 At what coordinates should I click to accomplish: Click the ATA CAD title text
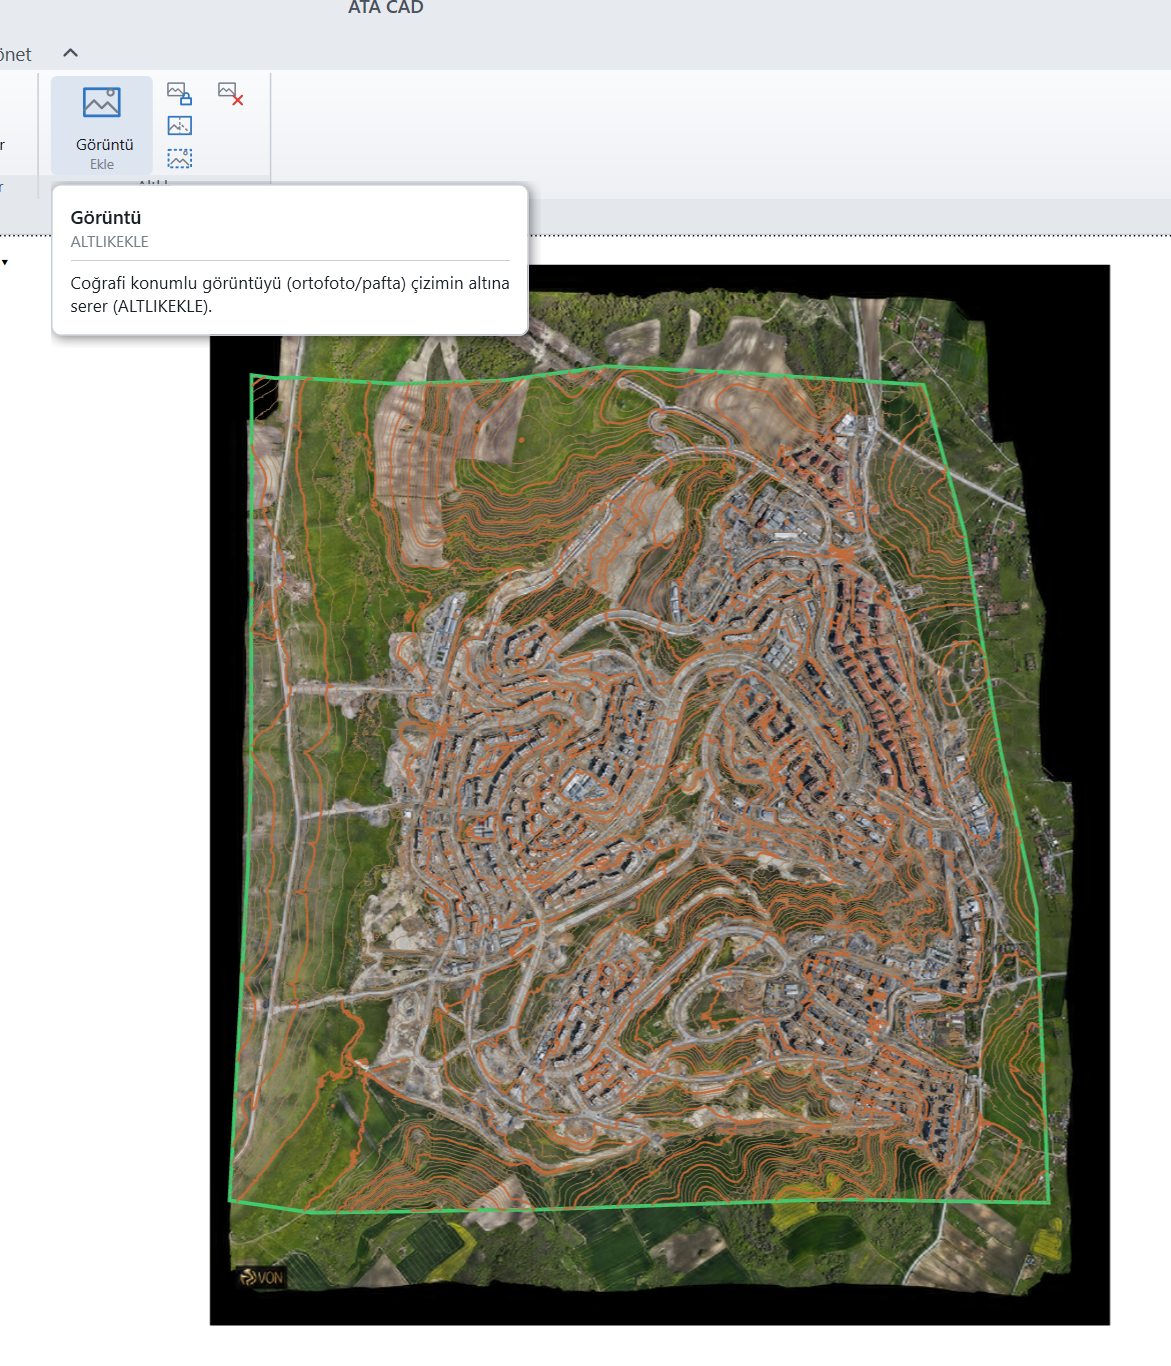[x=386, y=8]
